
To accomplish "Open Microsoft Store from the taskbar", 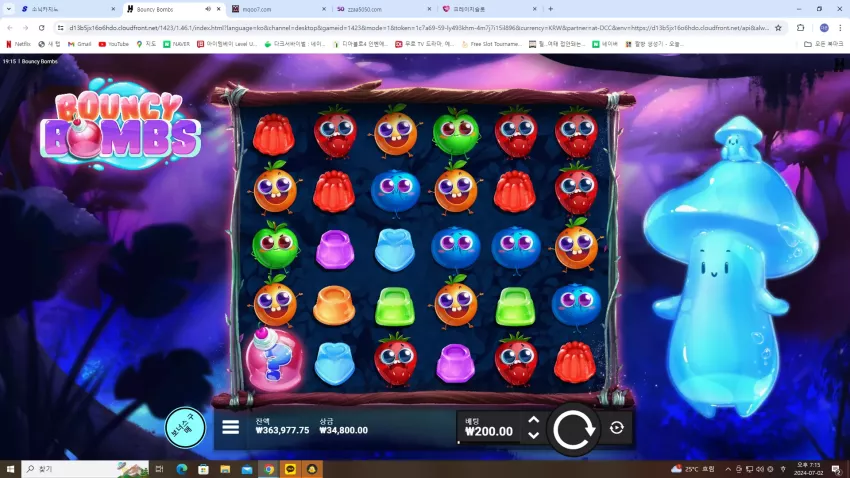I will coord(203,469).
